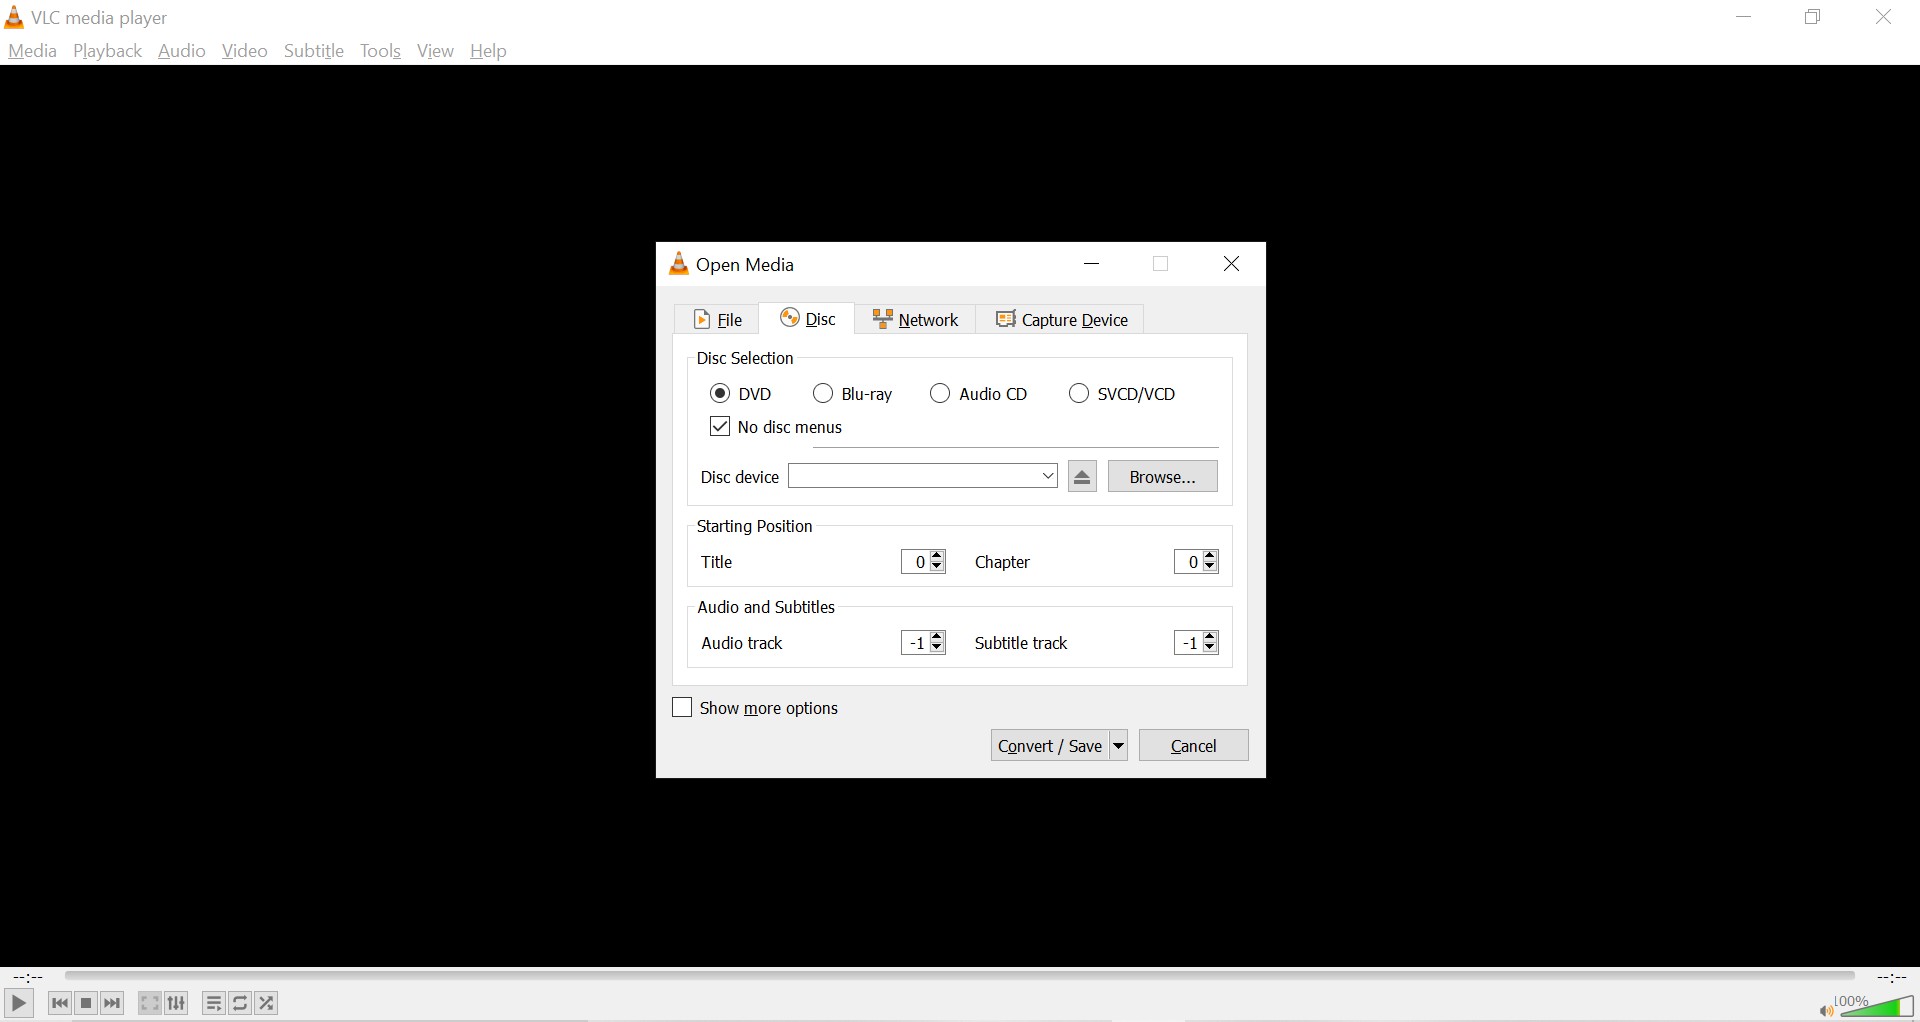
Task: Click the Play button in playback controls
Action: [18, 1003]
